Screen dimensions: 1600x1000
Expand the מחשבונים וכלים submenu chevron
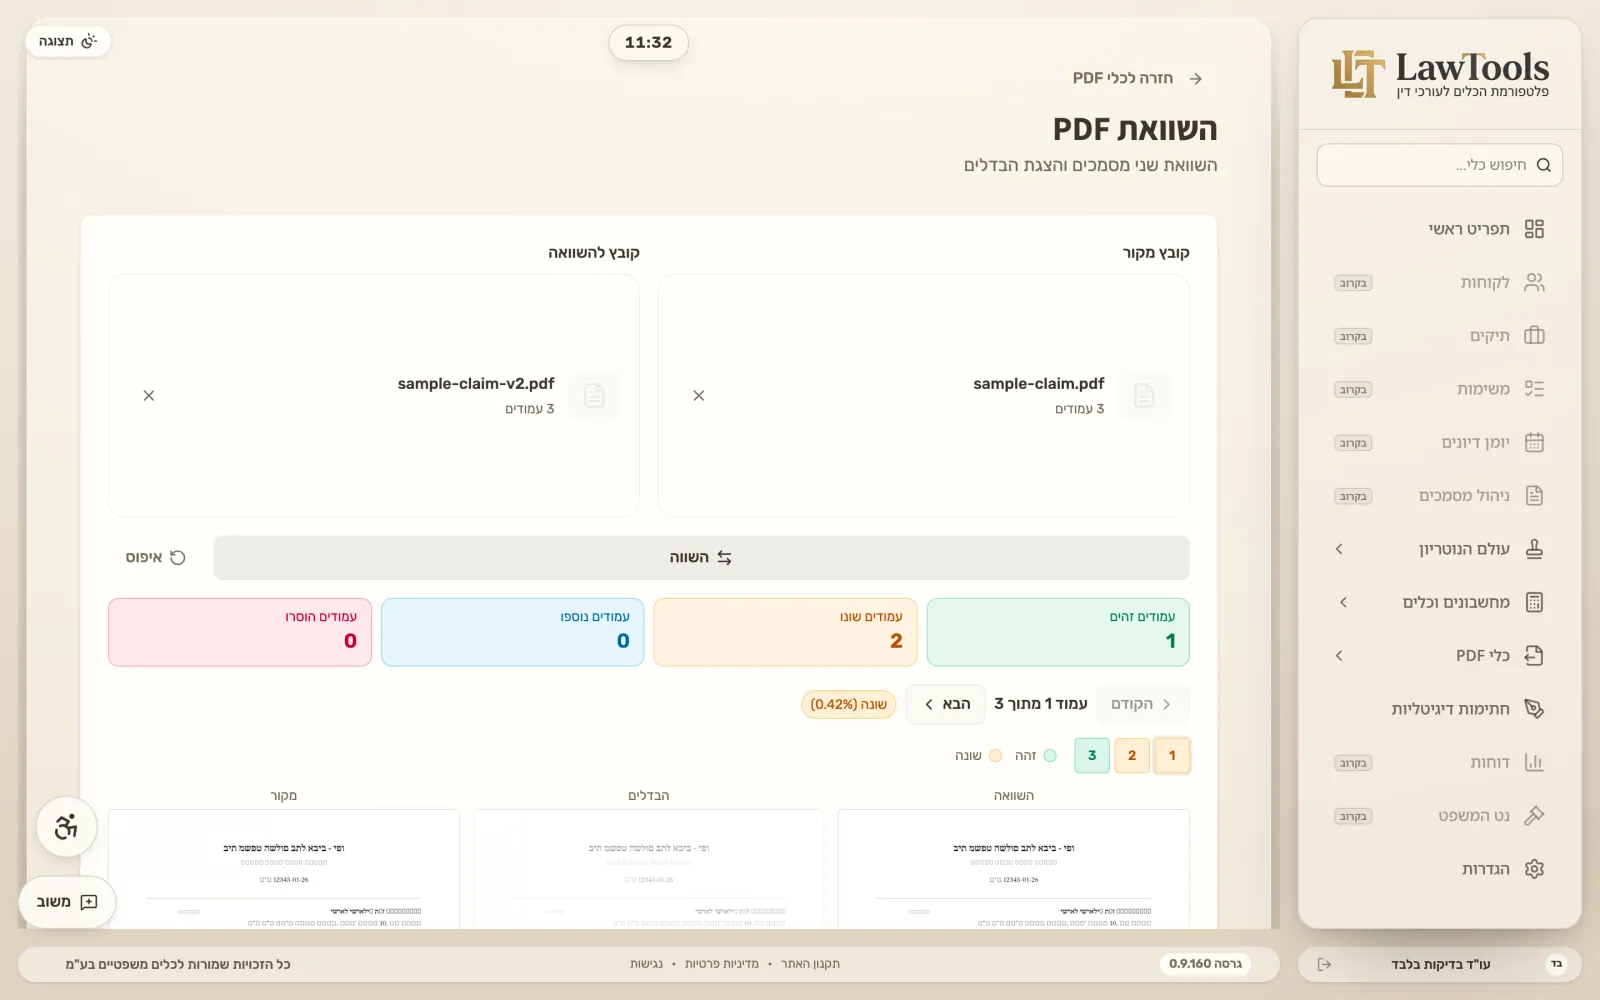tap(1343, 602)
